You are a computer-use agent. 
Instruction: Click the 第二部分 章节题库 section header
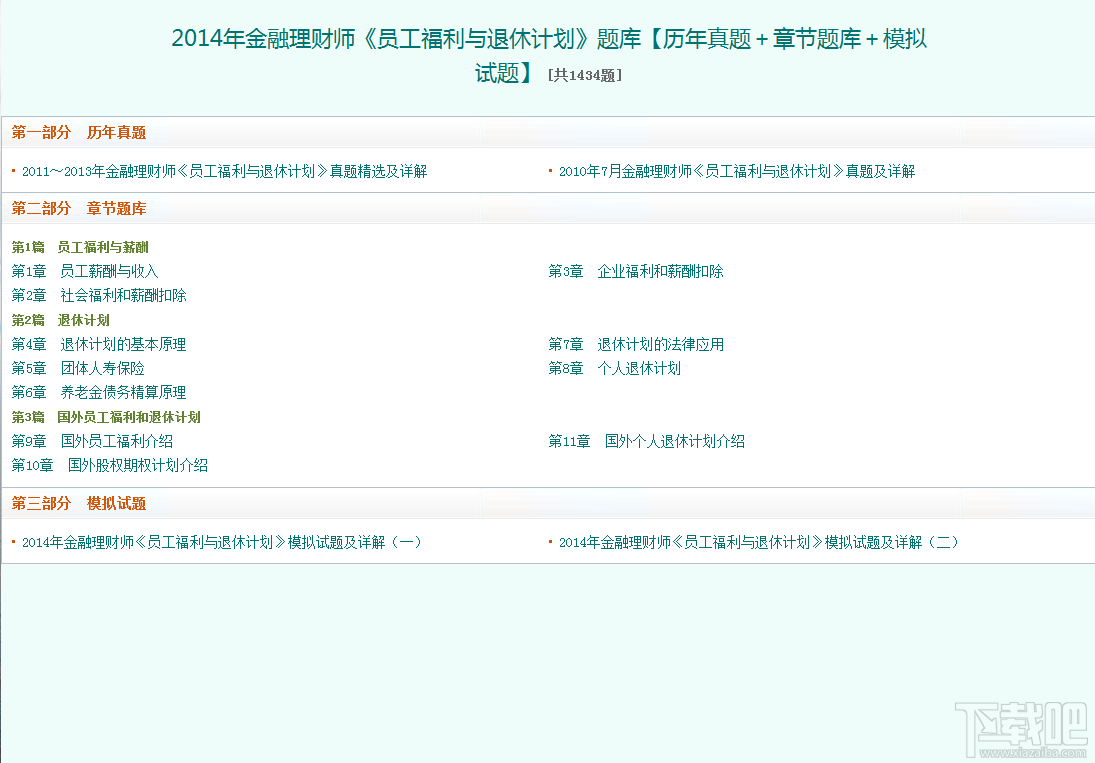tap(78, 208)
